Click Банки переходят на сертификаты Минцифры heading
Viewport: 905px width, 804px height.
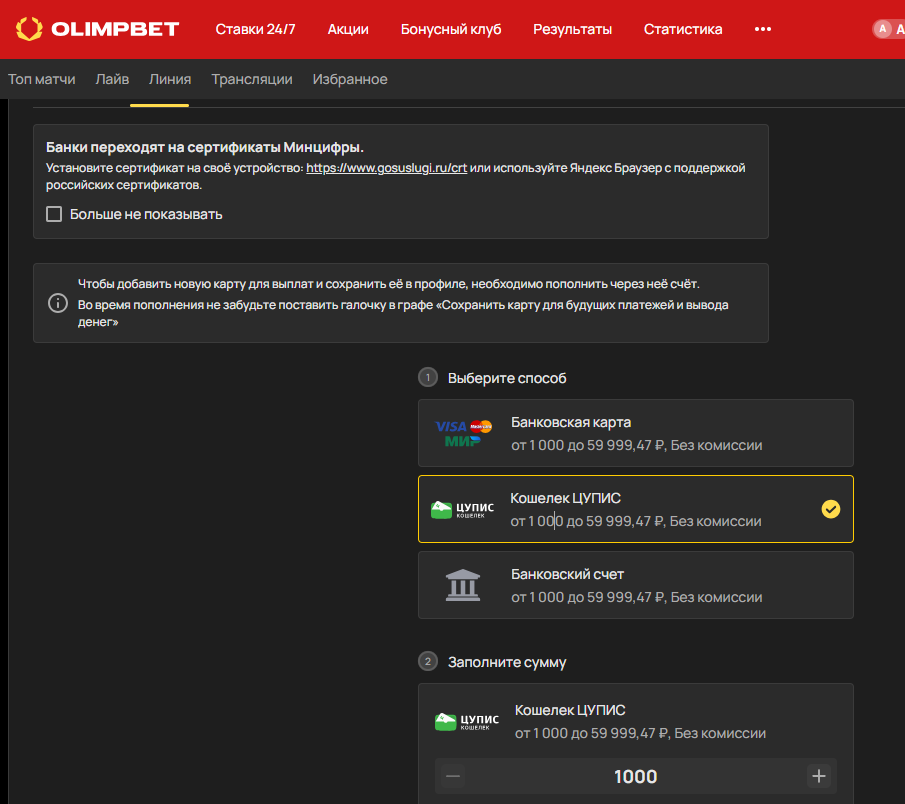[x=205, y=147]
